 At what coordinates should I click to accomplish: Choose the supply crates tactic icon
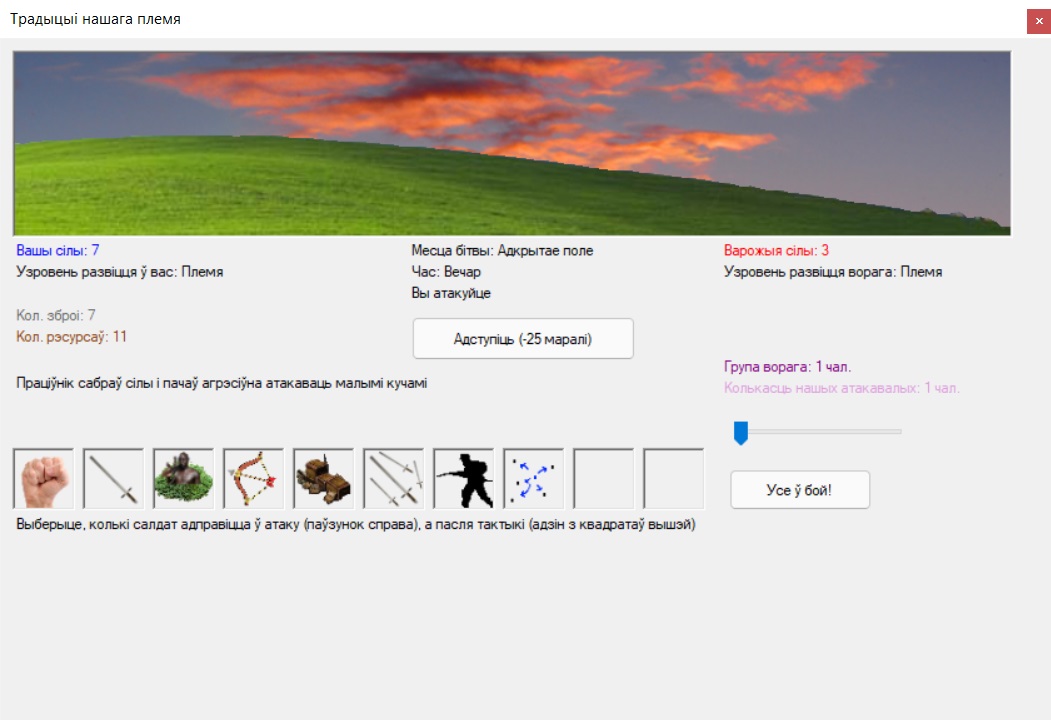(x=324, y=479)
